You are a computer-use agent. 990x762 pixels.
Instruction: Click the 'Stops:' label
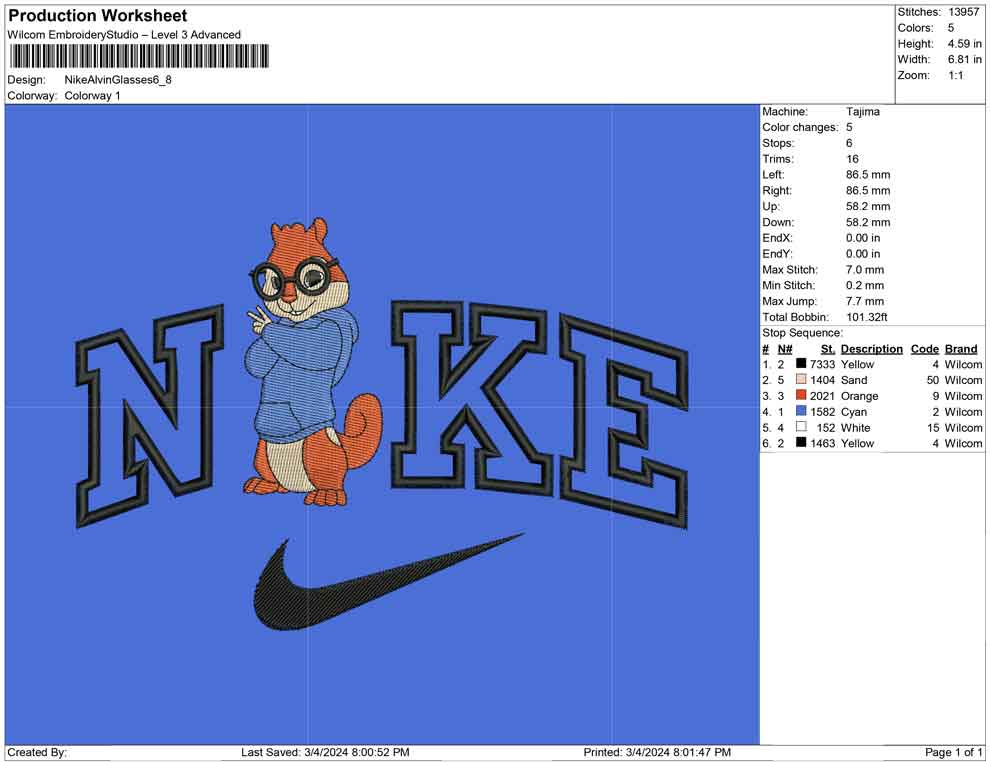click(778, 143)
